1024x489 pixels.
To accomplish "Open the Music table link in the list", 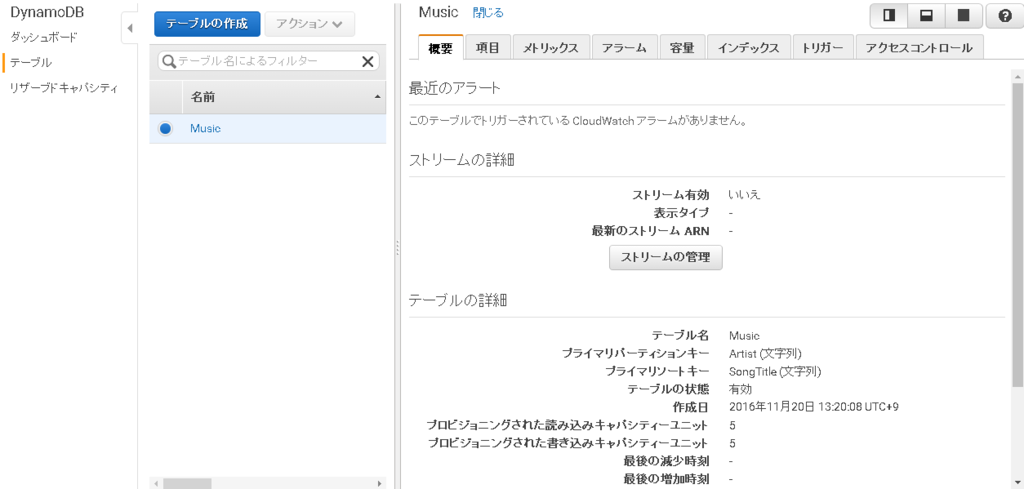I will [x=205, y=129].
